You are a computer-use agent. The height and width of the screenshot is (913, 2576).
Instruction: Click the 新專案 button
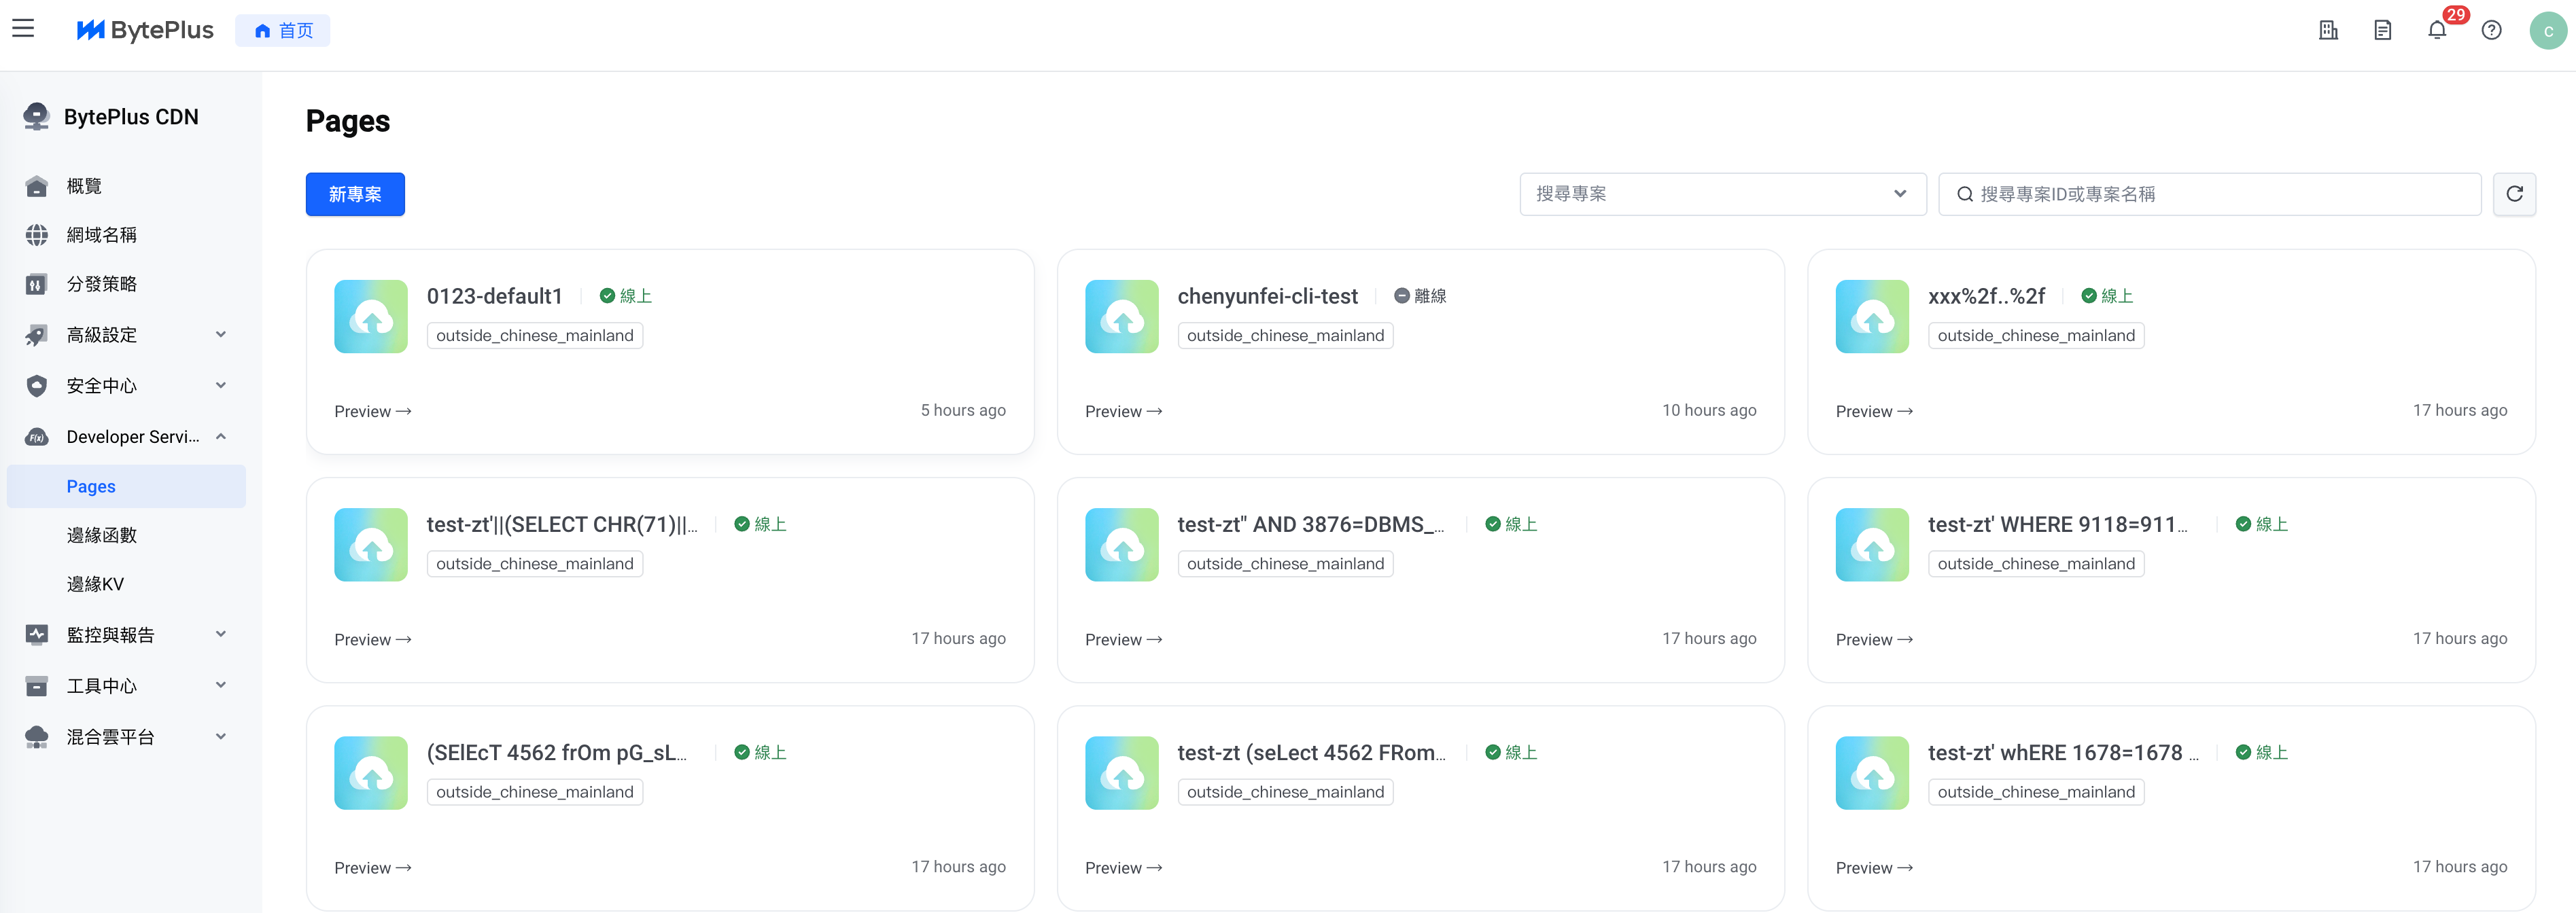click(355, 194)
